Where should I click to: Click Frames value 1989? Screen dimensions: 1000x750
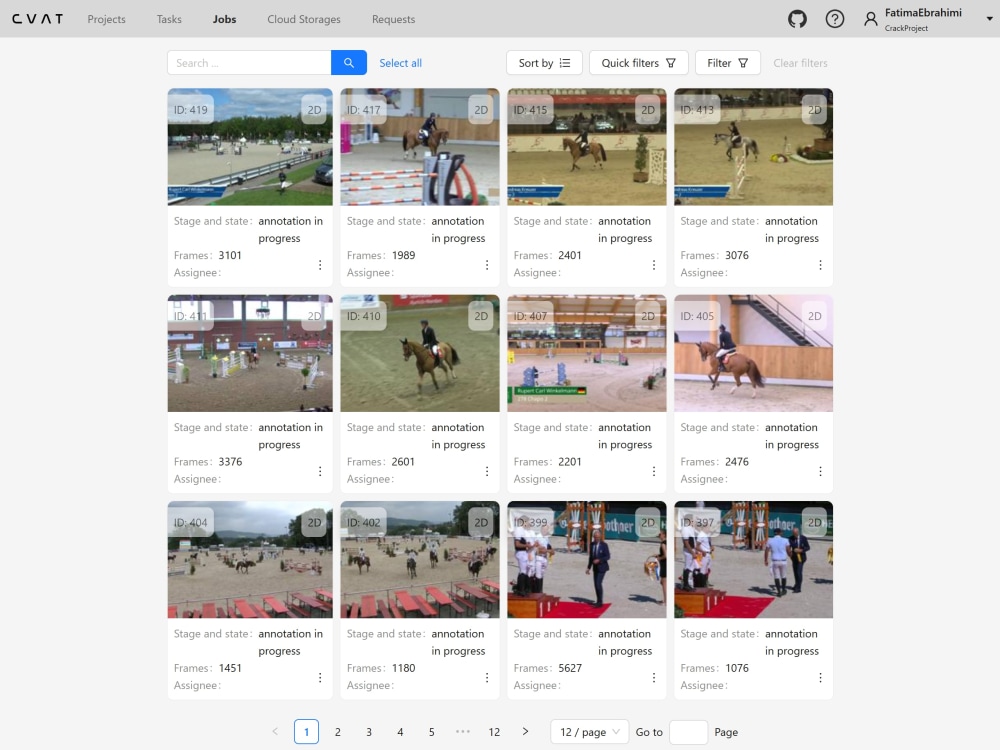click(x=403, y=255)
